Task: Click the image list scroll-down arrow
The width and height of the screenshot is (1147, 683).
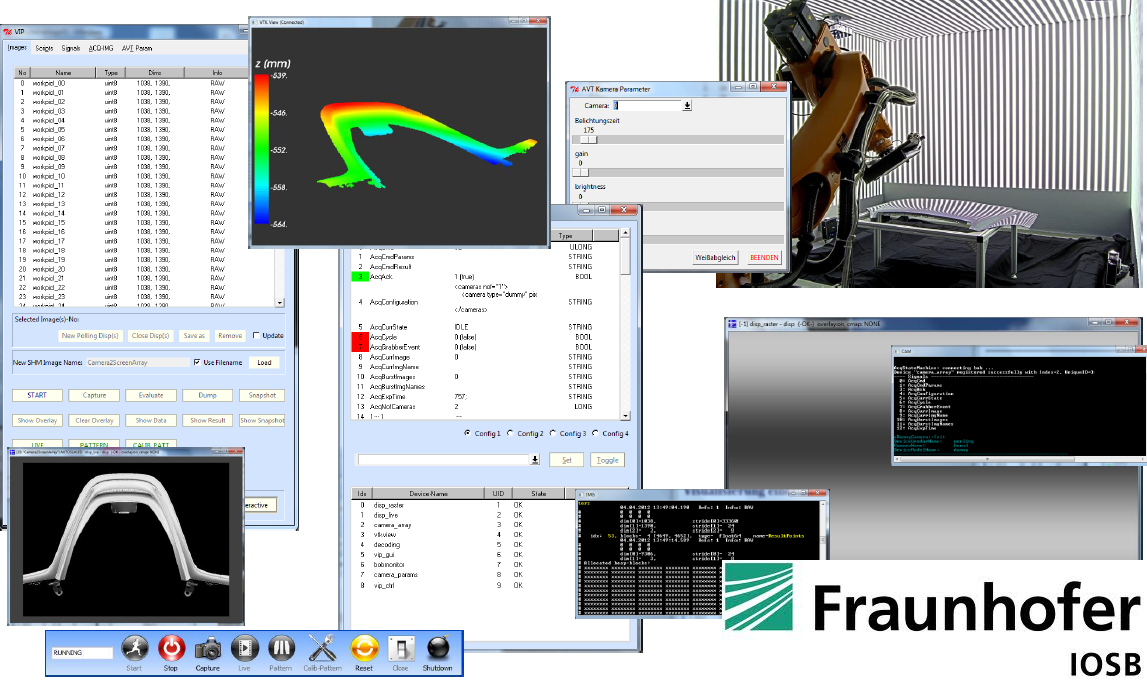Action: pyautogui.click(x=280, y=303)
